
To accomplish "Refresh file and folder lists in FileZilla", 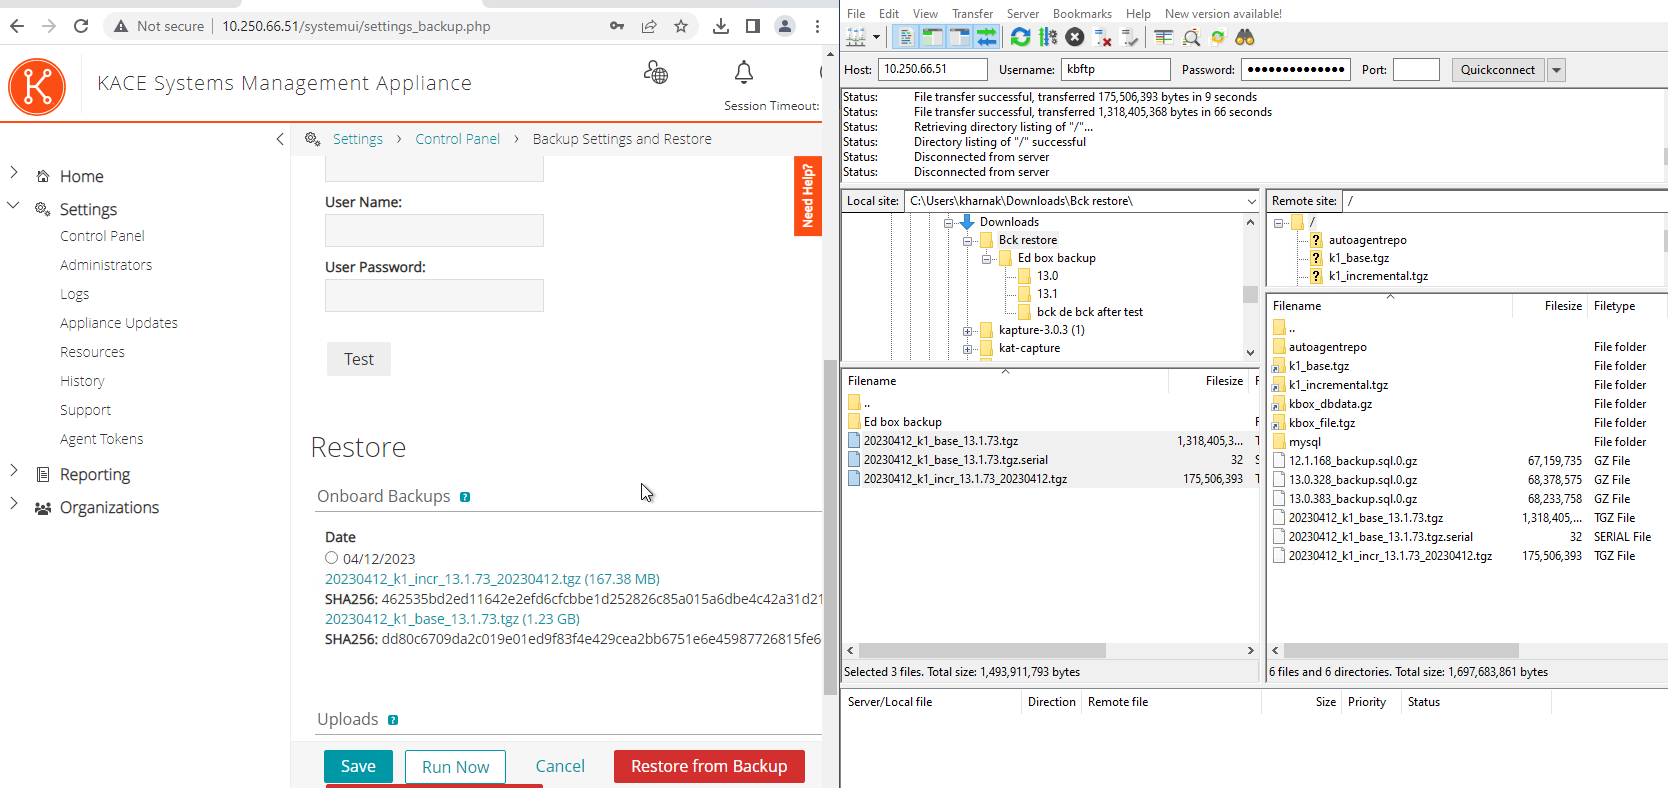I will (1021, 37).
